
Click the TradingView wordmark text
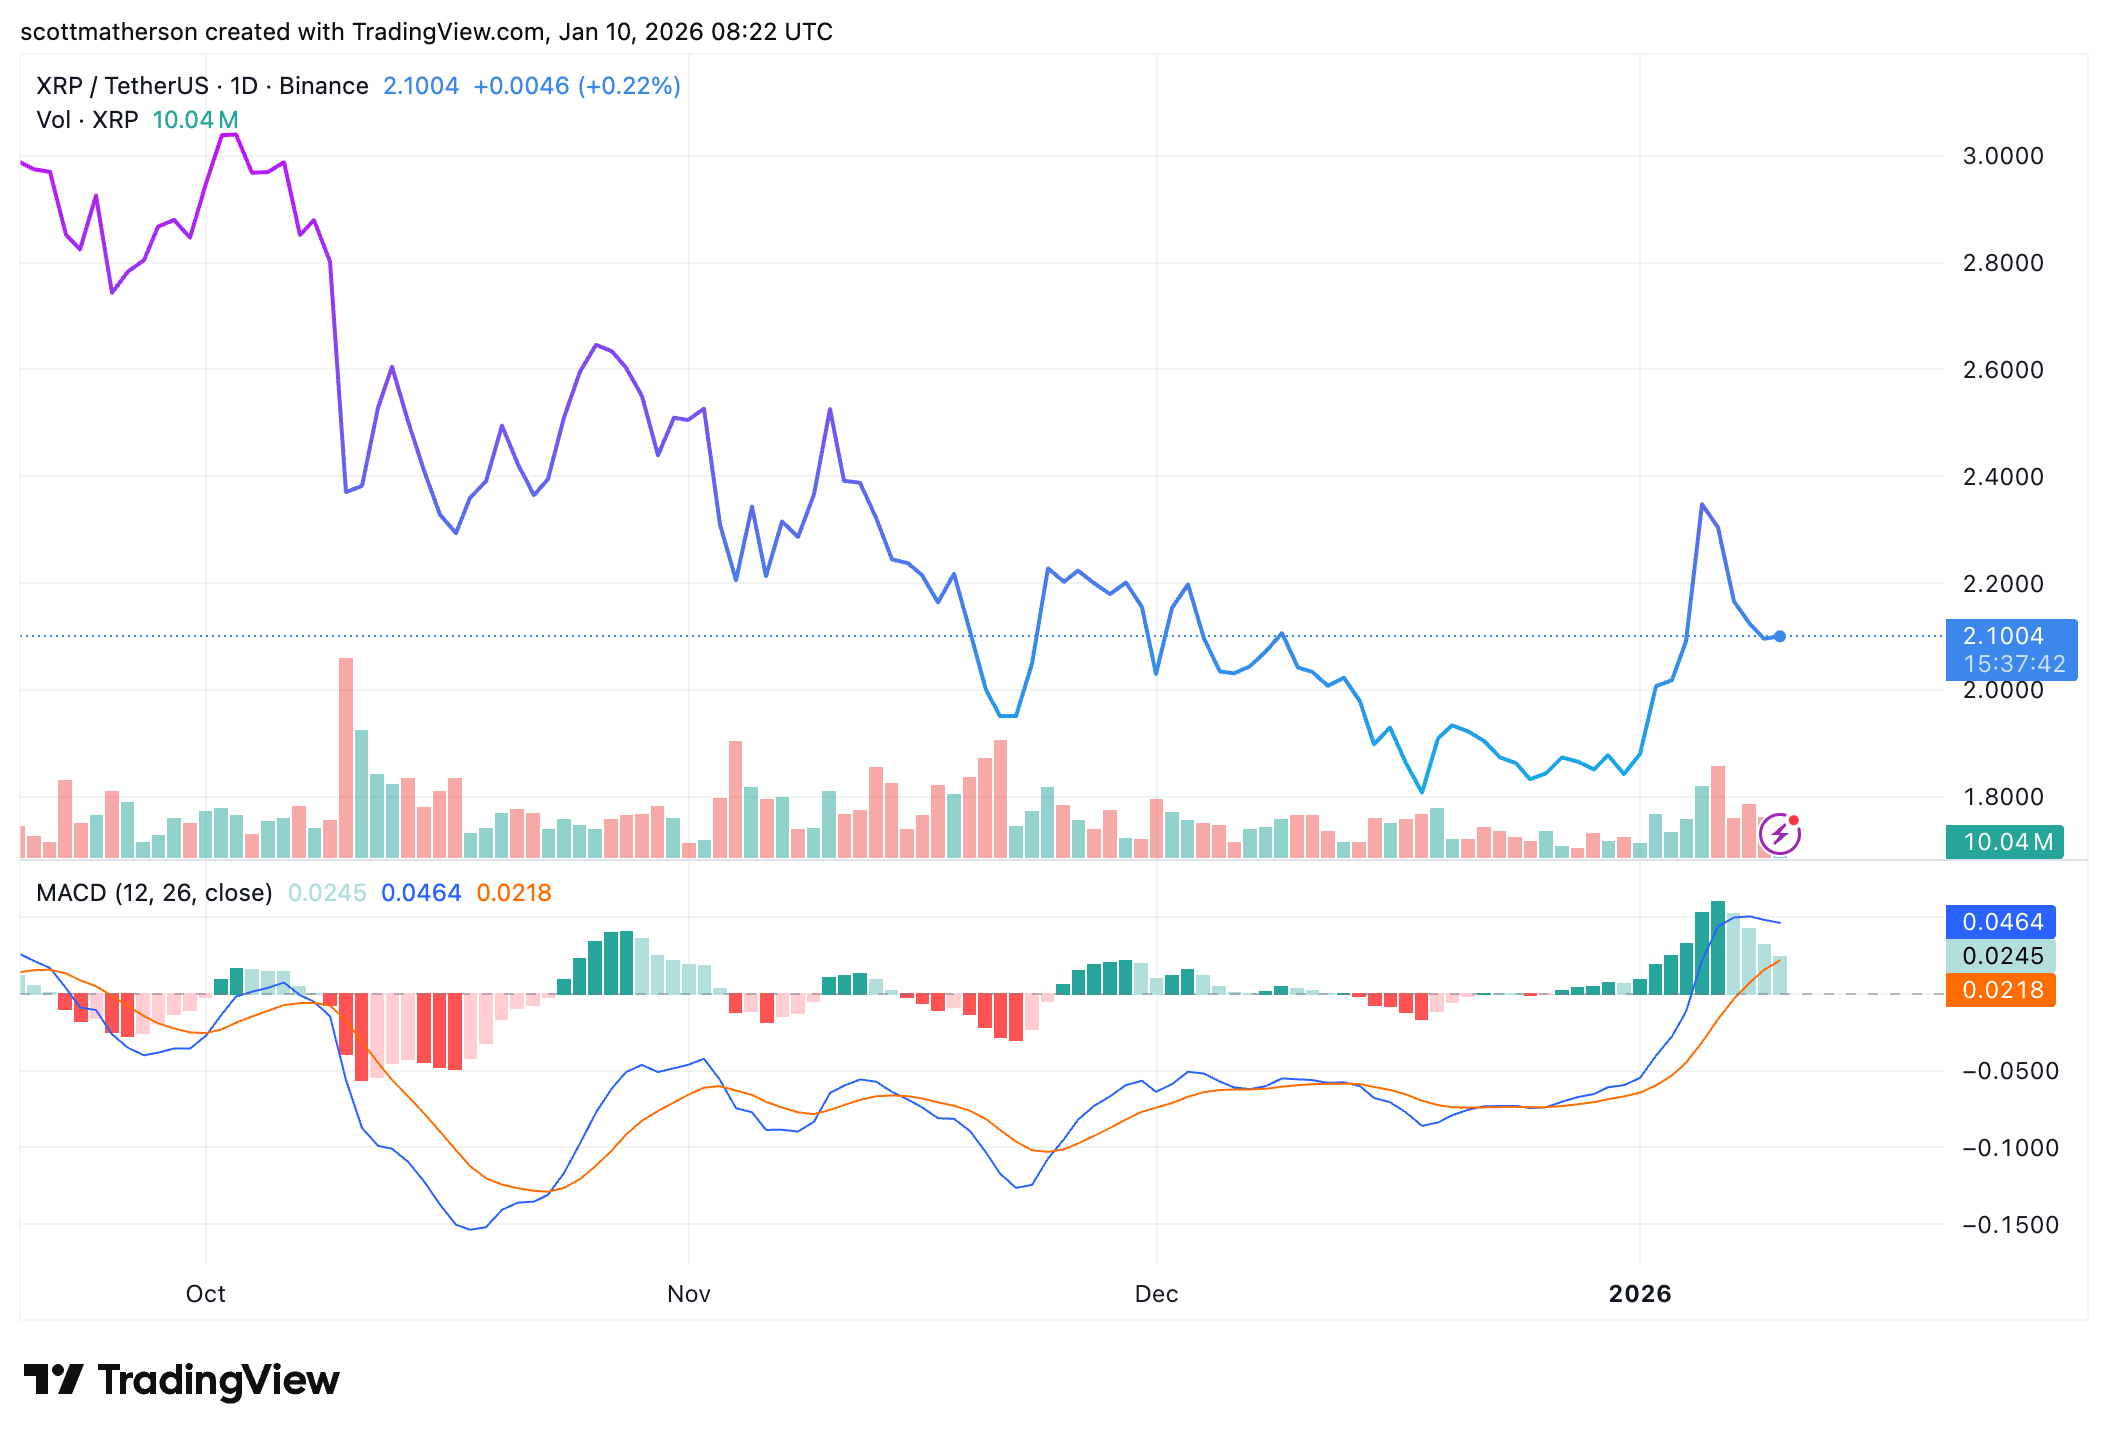219,1380
